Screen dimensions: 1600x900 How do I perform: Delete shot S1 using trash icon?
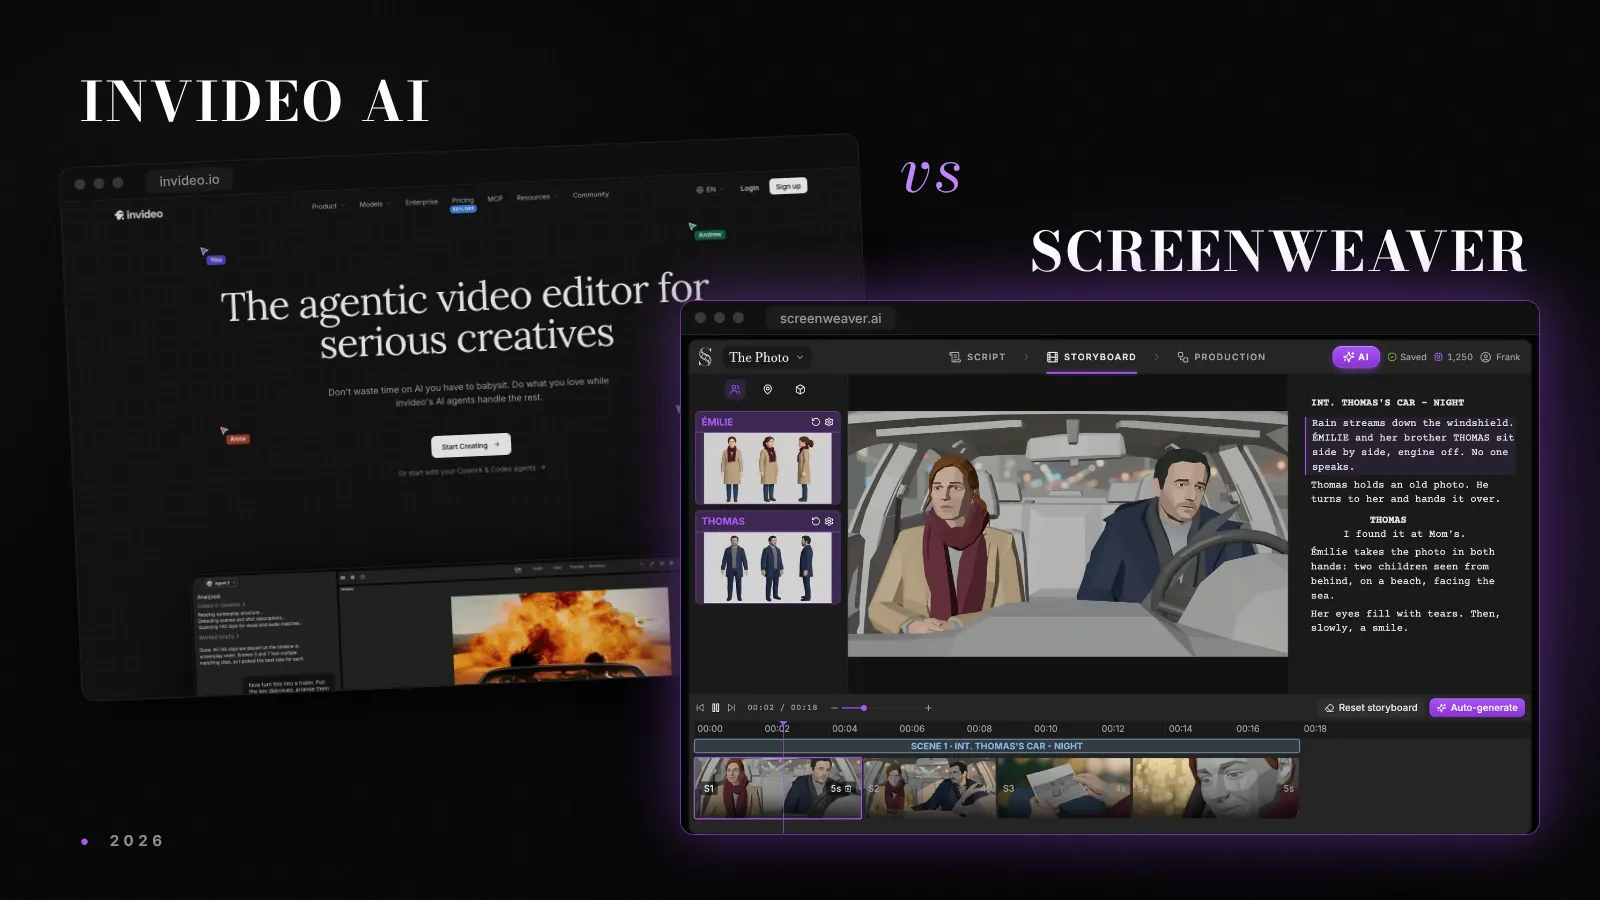coord(848,789)
